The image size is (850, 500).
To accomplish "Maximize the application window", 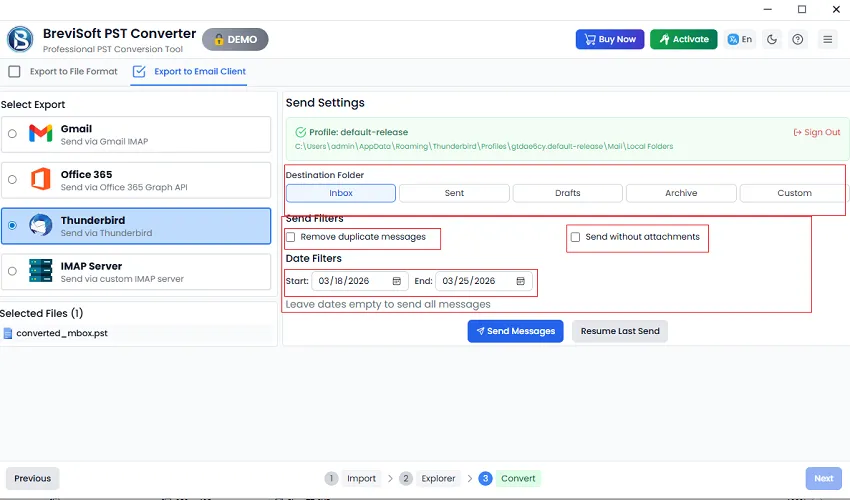I will [x=802, y=9].
